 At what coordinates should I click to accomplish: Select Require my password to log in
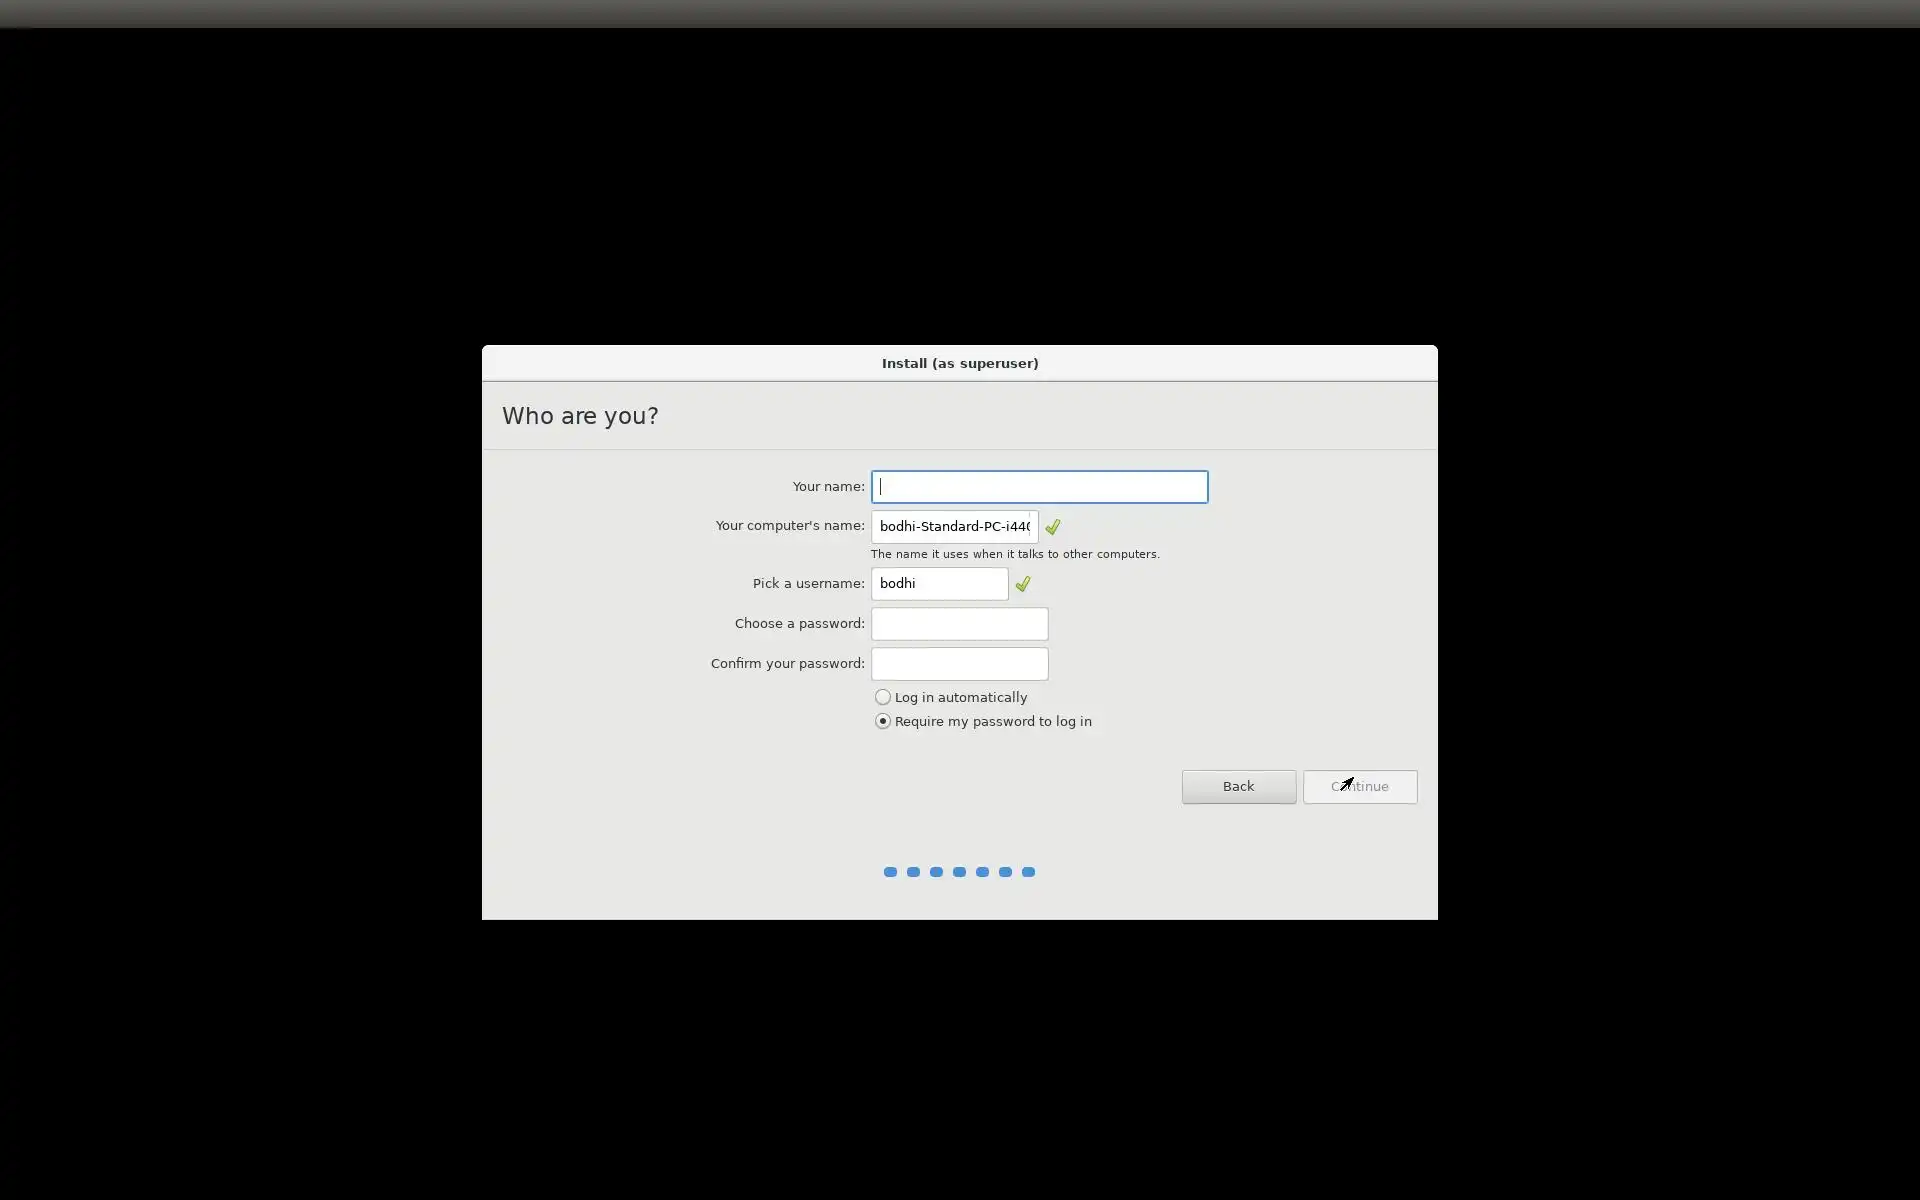click(x=882, y=721)
